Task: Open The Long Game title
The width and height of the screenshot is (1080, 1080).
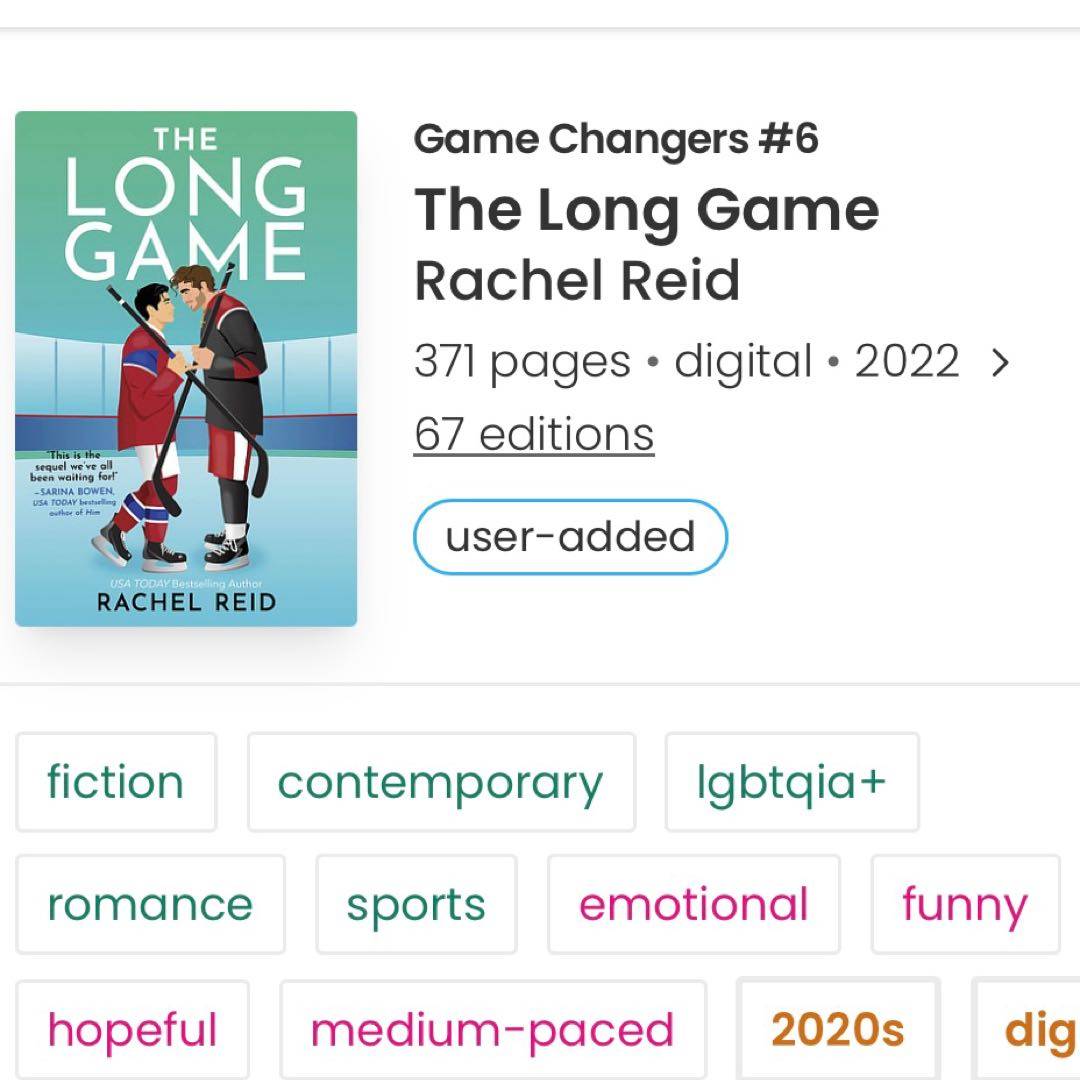Action: click(x=646, y=210)
